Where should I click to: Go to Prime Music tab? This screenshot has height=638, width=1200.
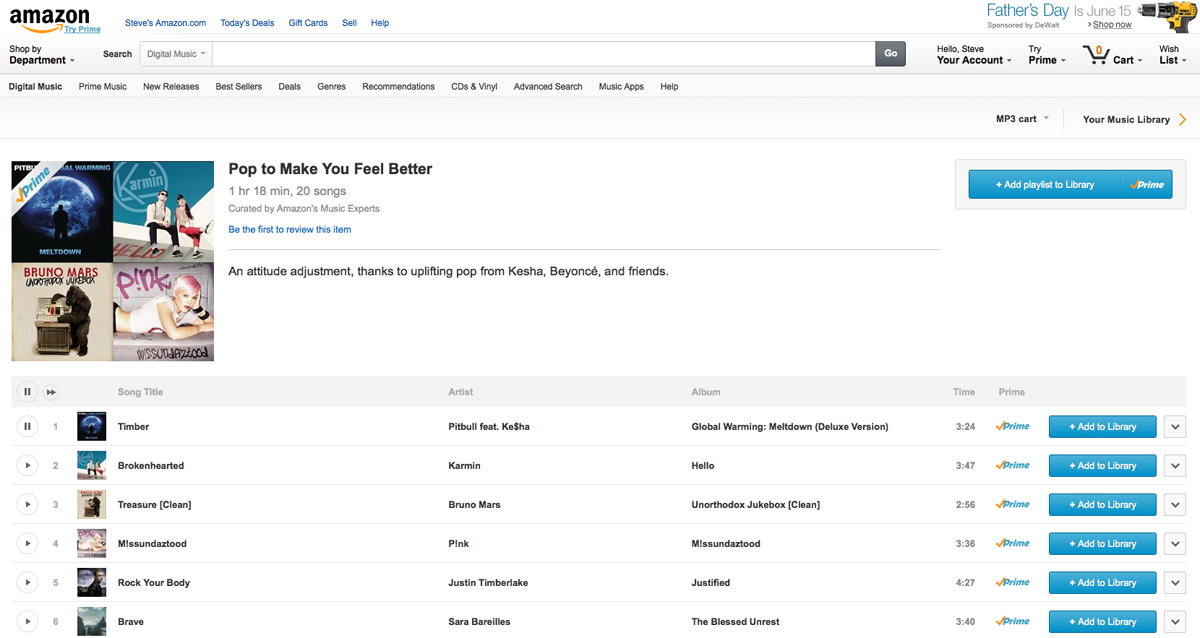[x=103, y=87]
